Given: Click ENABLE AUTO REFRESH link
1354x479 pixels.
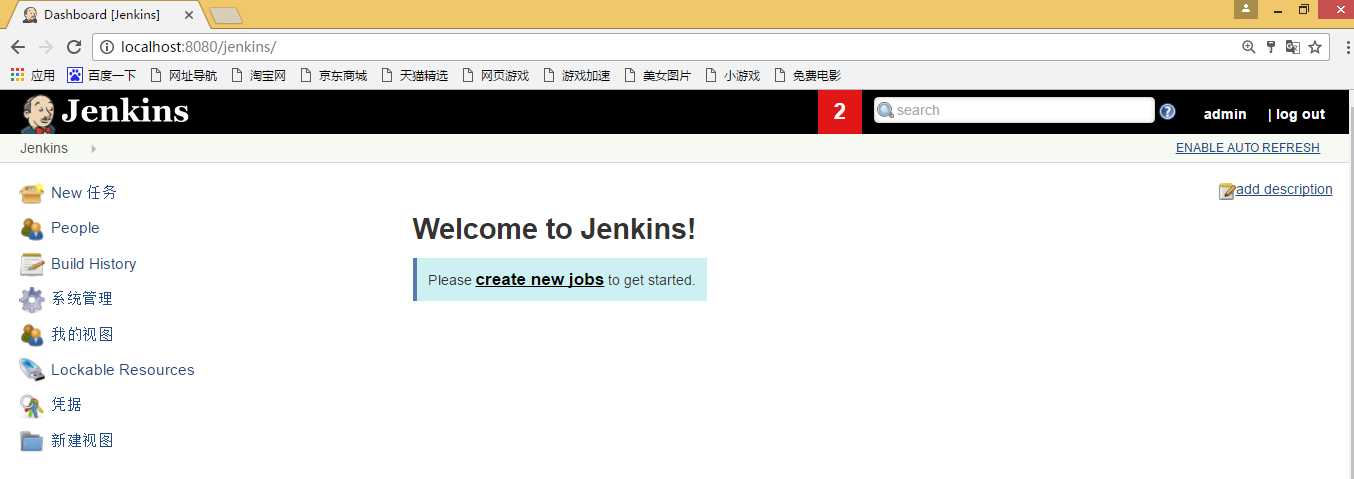Looking at the screenshot, I should click(x=1248, y=148).
